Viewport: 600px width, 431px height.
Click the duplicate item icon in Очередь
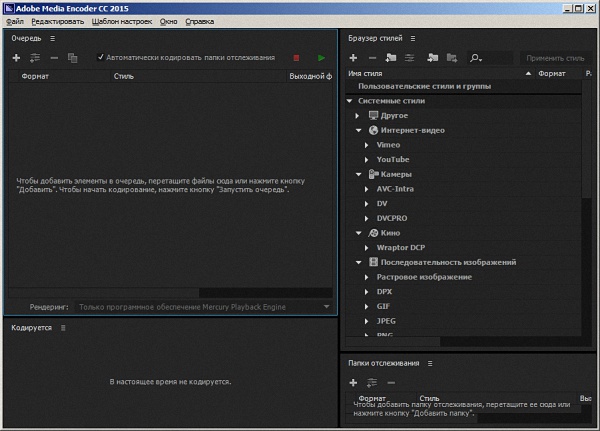coord(72,58)
